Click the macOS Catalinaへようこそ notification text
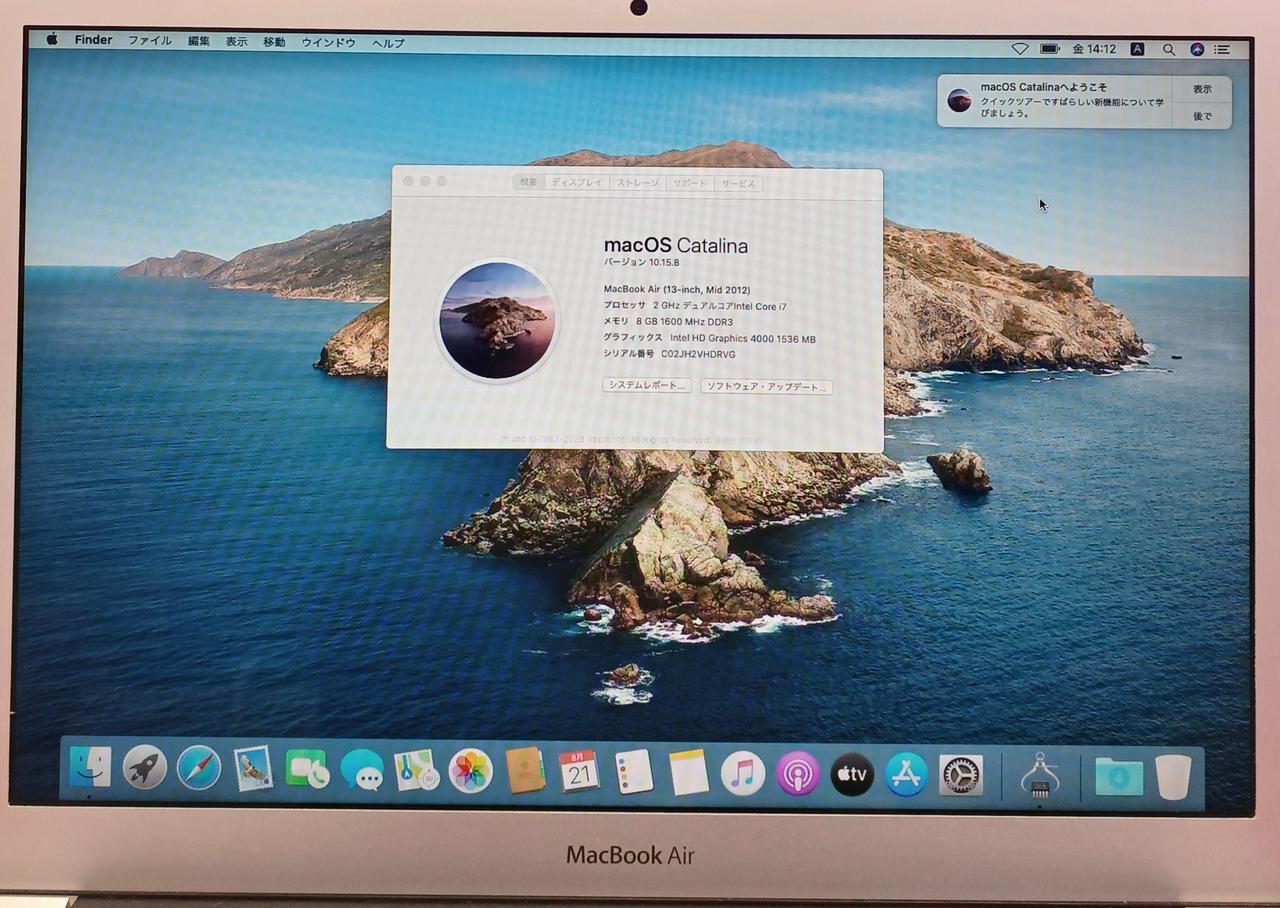 [x=1044, y=87]
